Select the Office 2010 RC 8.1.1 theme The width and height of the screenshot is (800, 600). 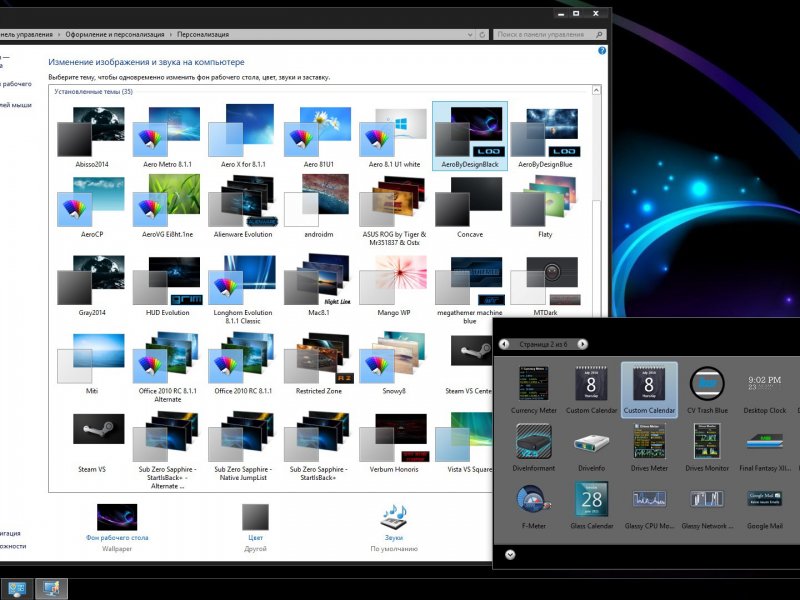click(x=243, y=363)
